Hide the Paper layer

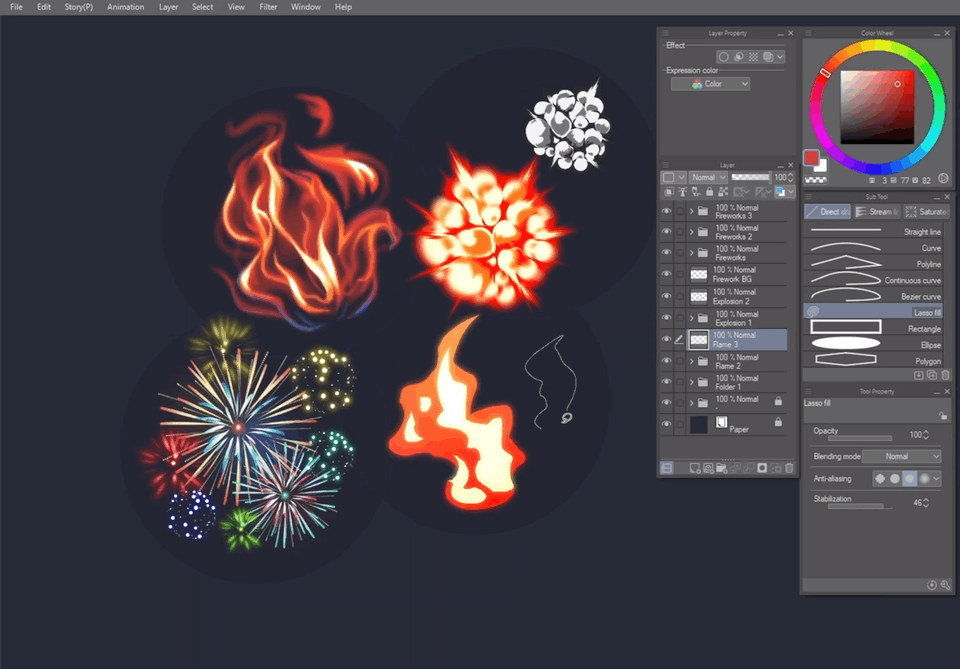pyautogui.click(x=666, y=424)
